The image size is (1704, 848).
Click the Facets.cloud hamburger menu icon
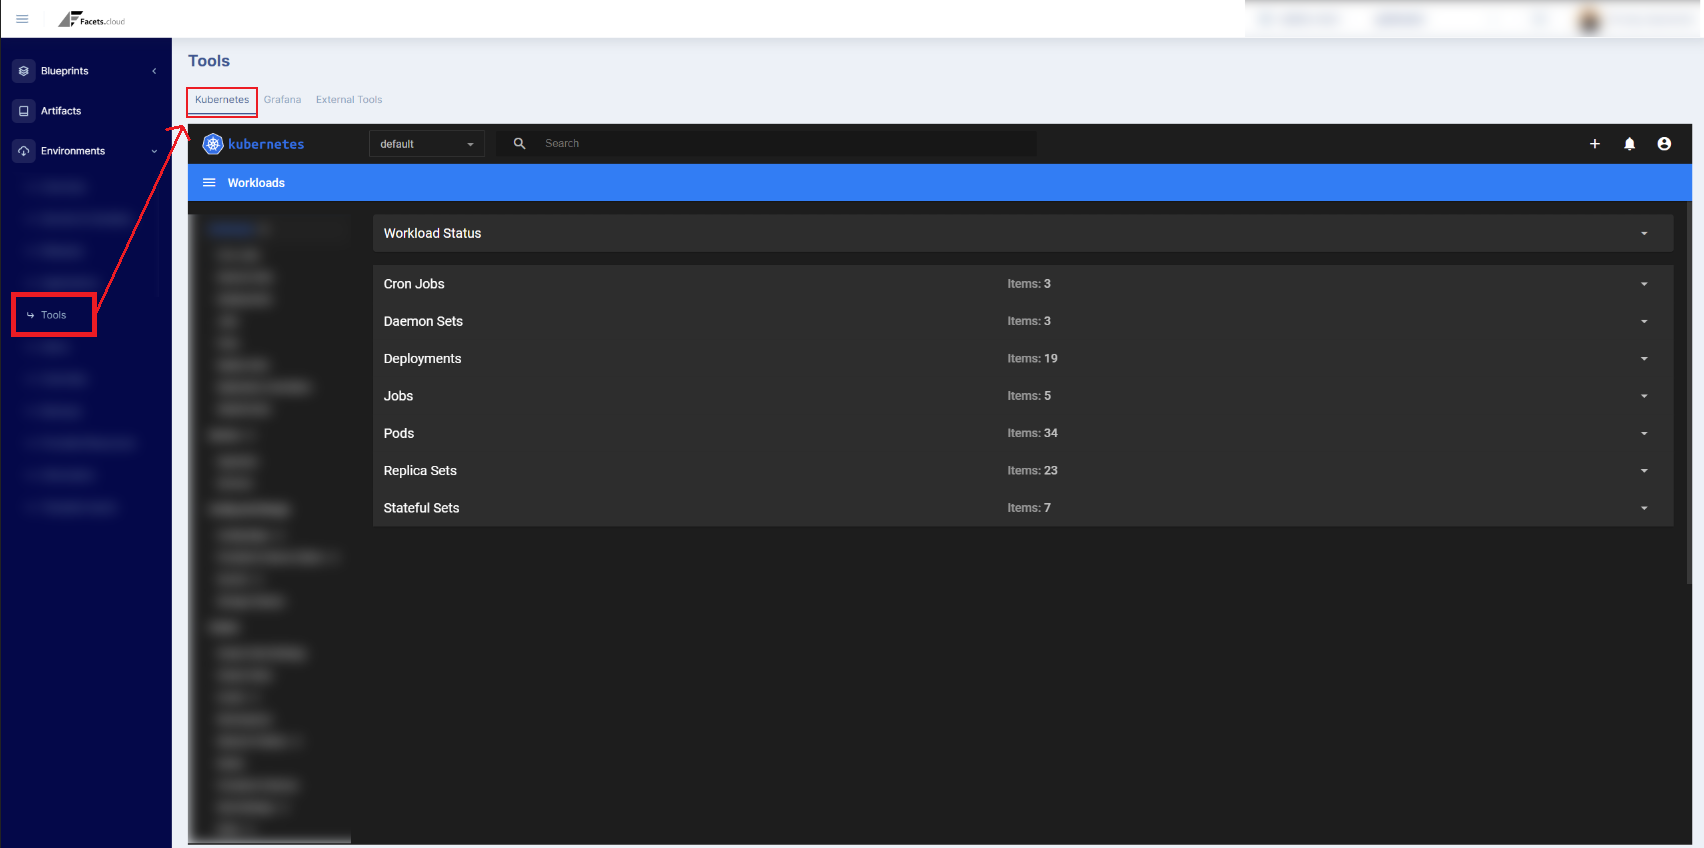(22, 19)
